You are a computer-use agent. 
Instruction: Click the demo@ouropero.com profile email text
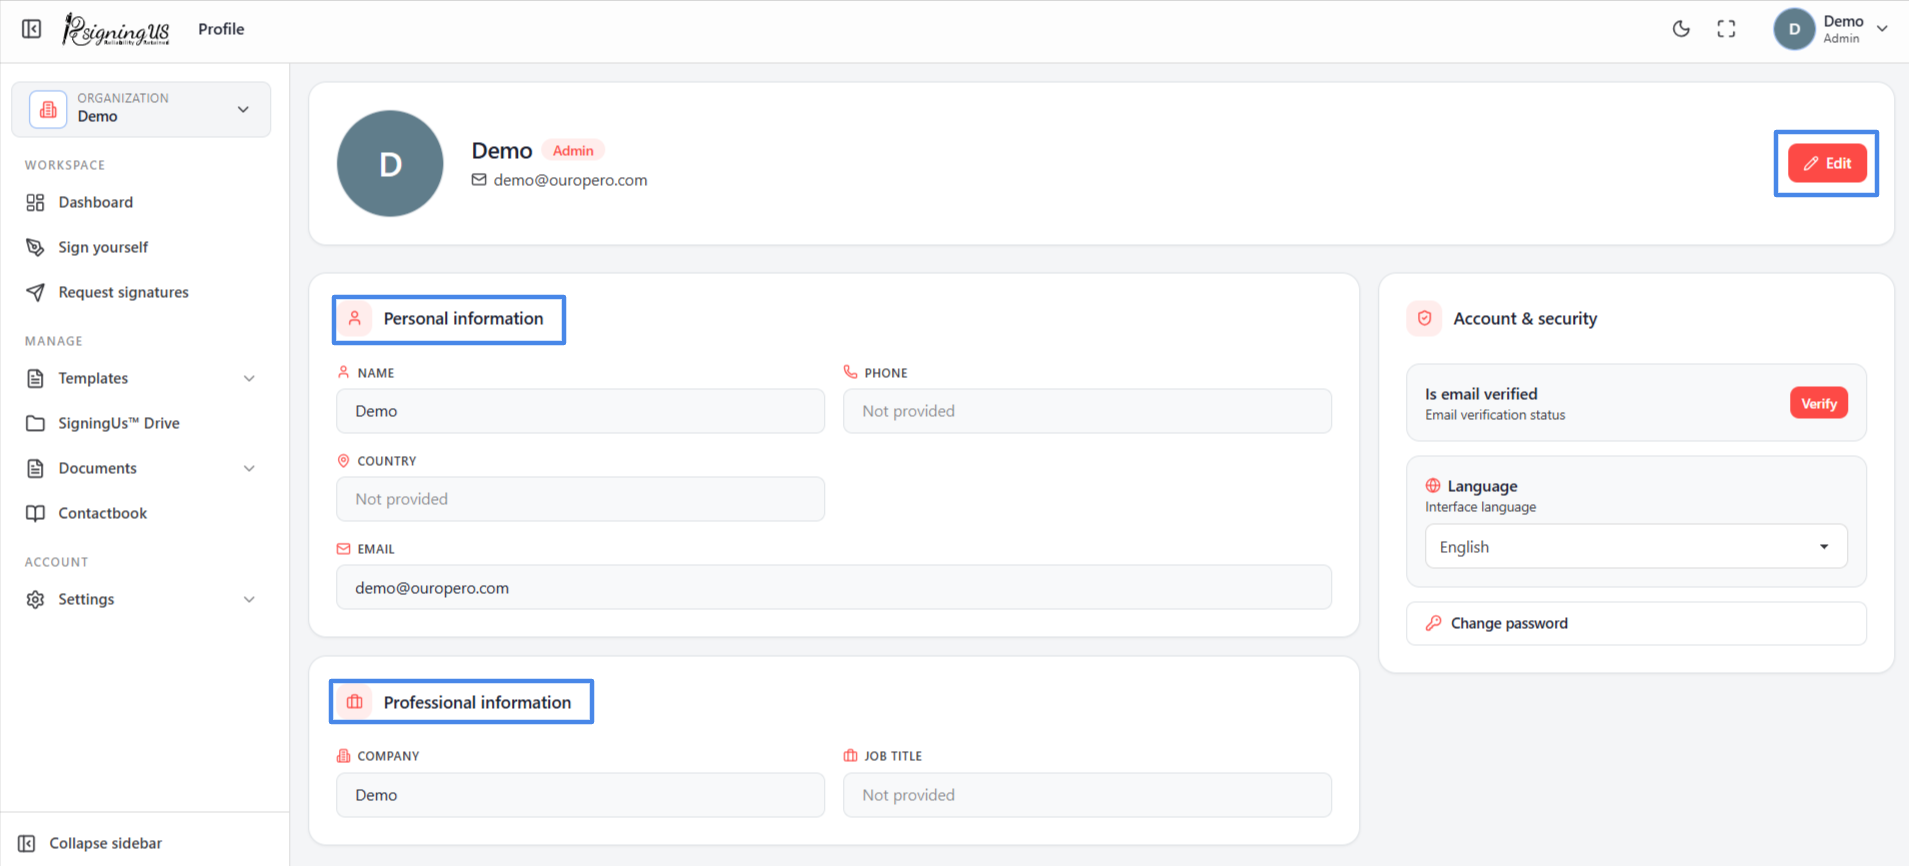(570, 180)
